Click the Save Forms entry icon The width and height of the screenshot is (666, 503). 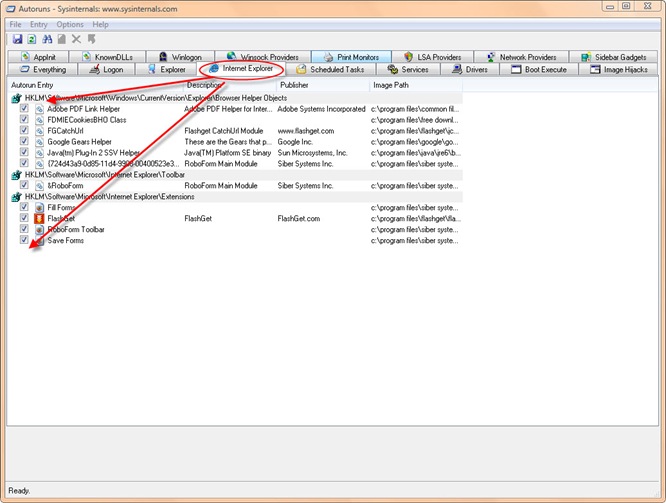pos(39,240)
